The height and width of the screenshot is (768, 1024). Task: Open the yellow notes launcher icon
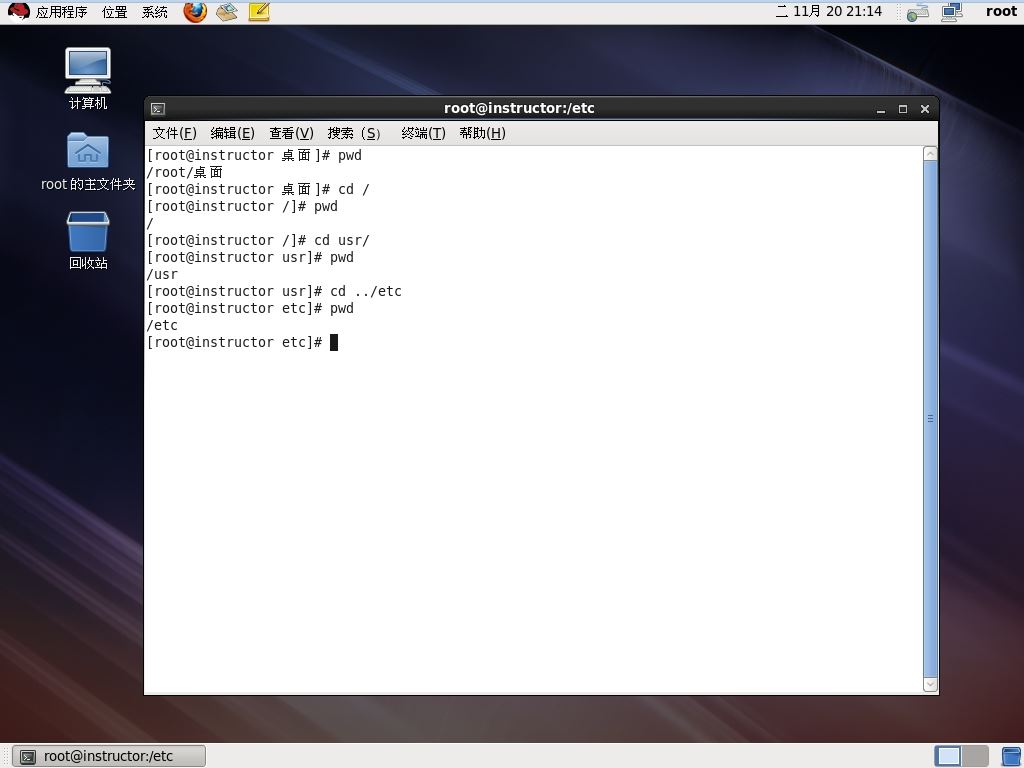[259, 12]
